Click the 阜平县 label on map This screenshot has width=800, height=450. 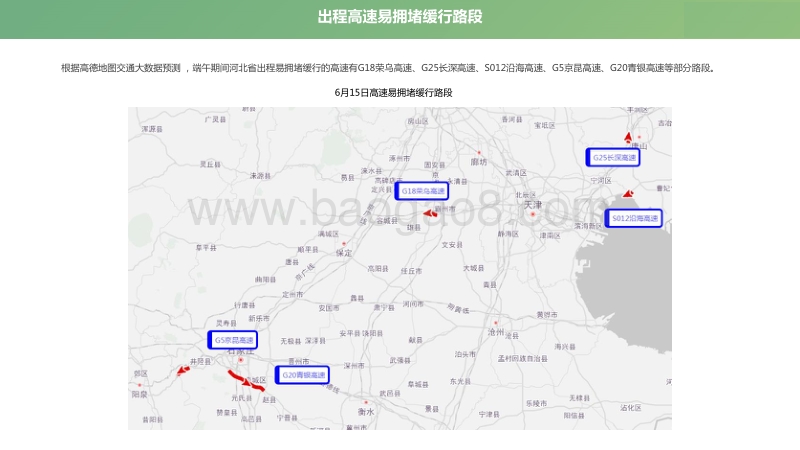pos(206,247)
